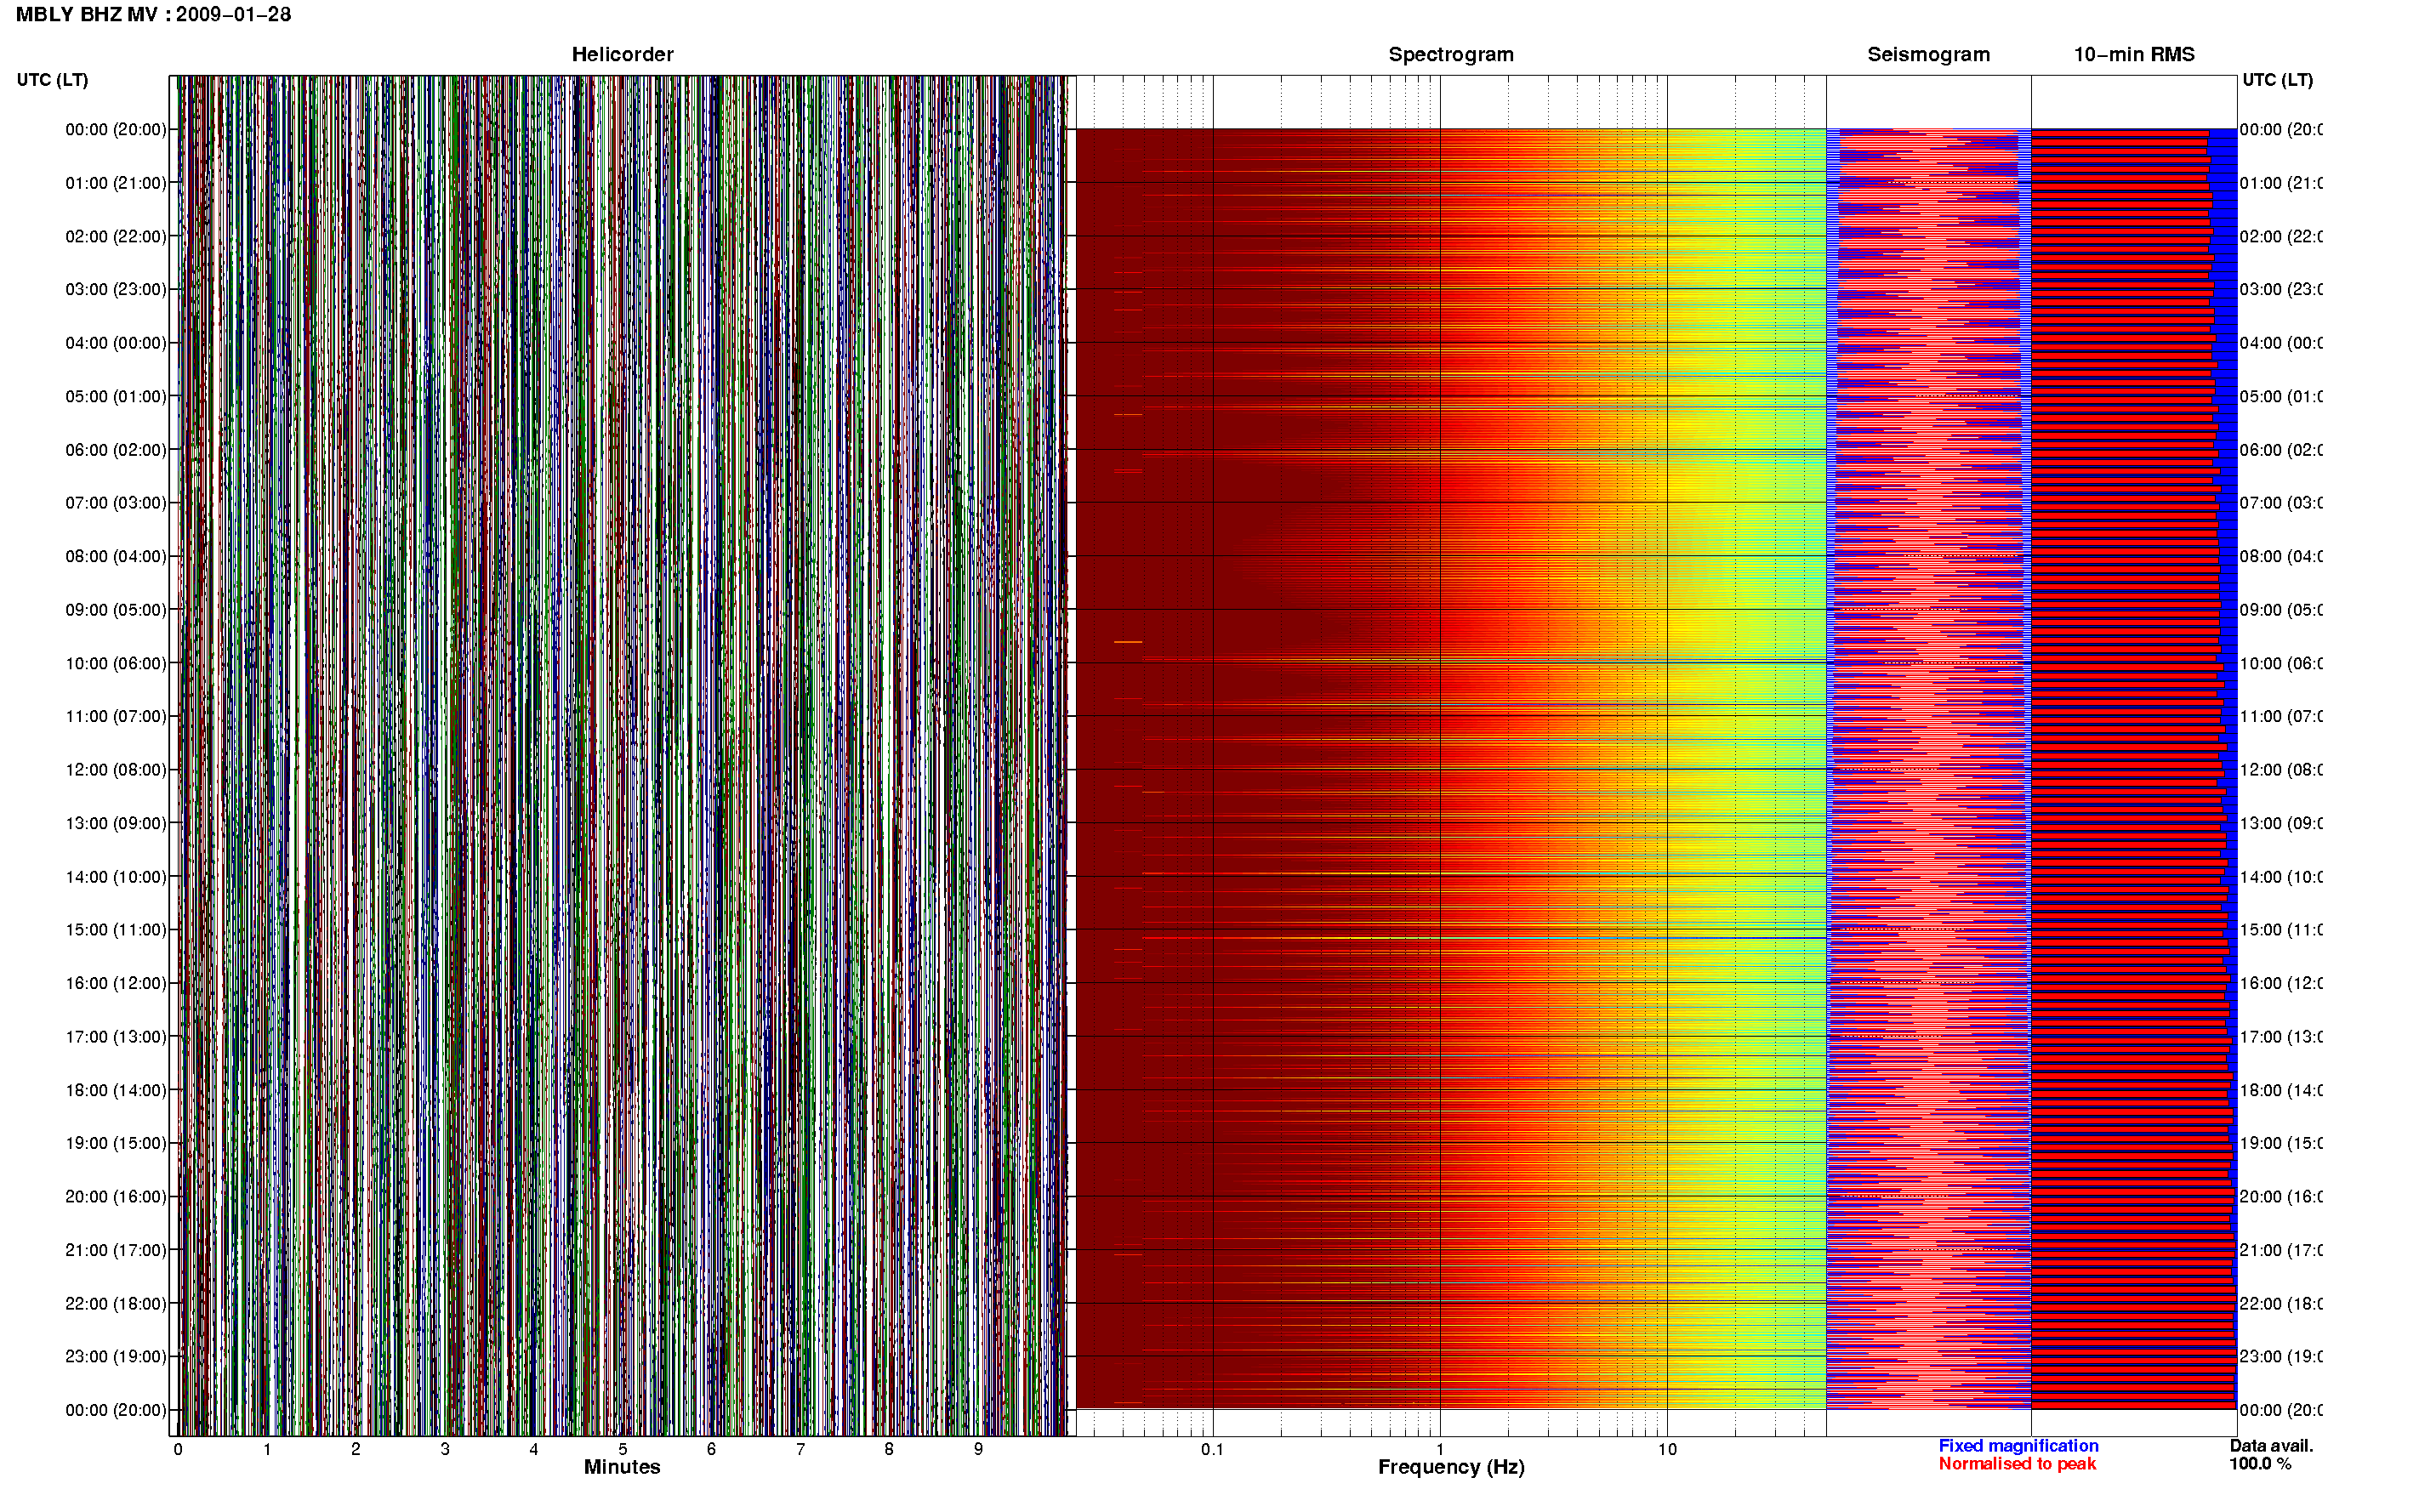Click the '2' tick on Minutes axis
Viewport: 2419px width, 1512px height.
pyautogui.click(x=356, y=1450)
